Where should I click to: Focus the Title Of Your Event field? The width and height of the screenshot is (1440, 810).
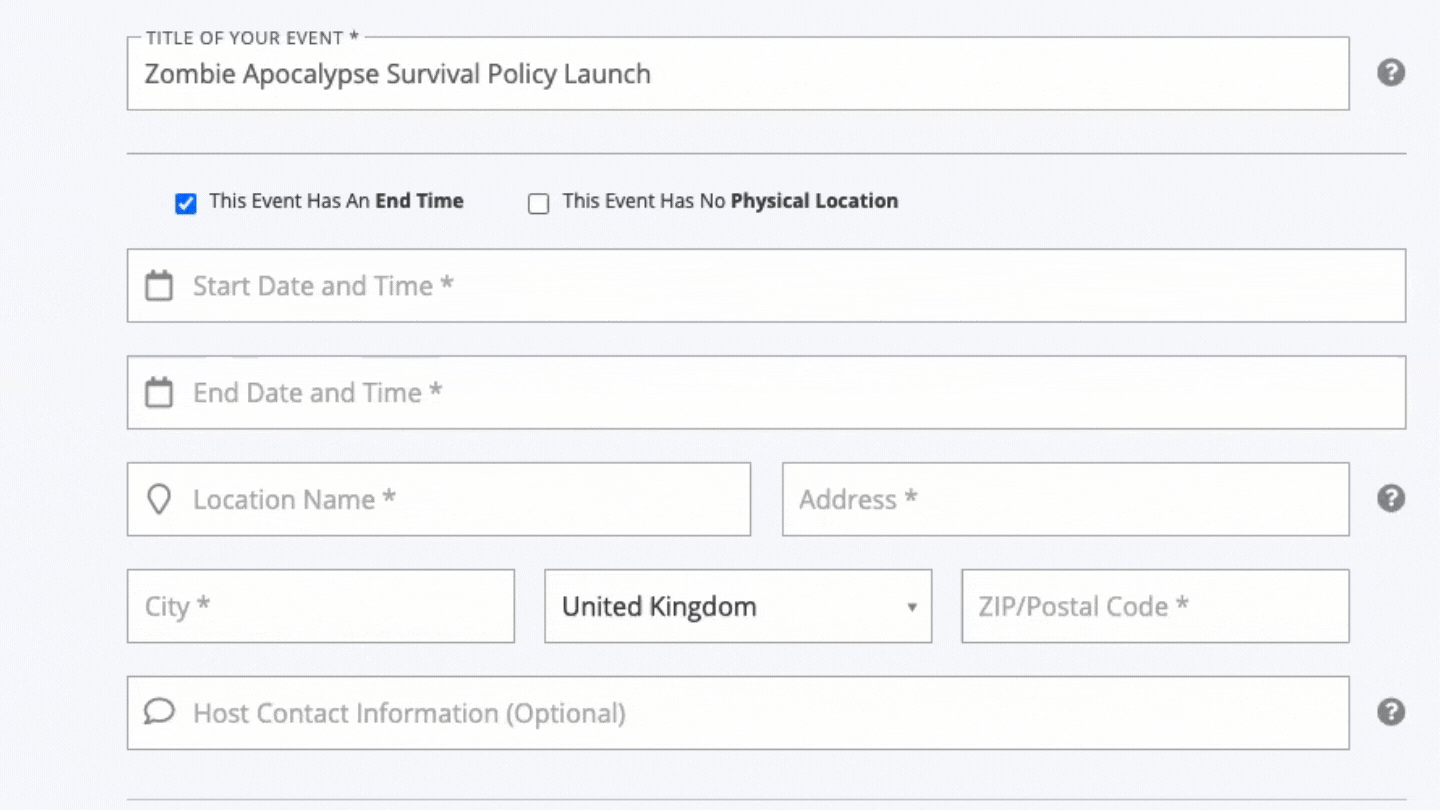(738, 74)
